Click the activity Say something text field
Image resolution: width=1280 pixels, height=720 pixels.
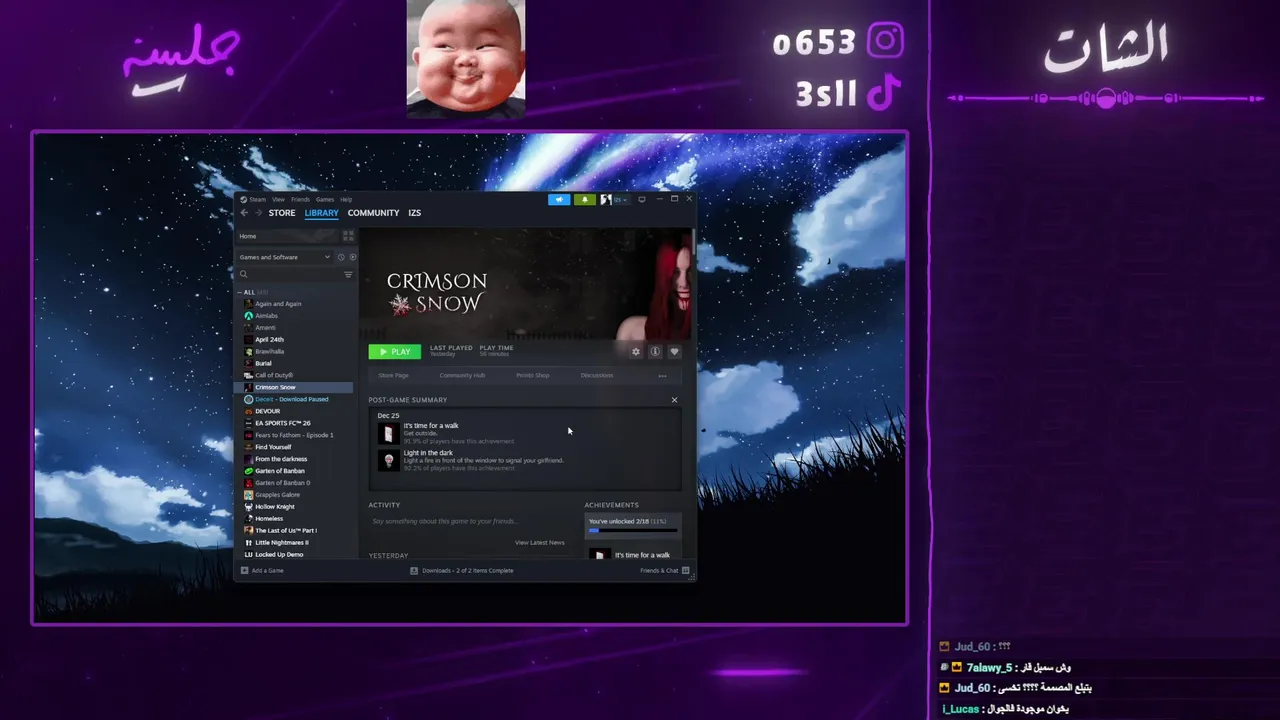click(x=469, y=521)
